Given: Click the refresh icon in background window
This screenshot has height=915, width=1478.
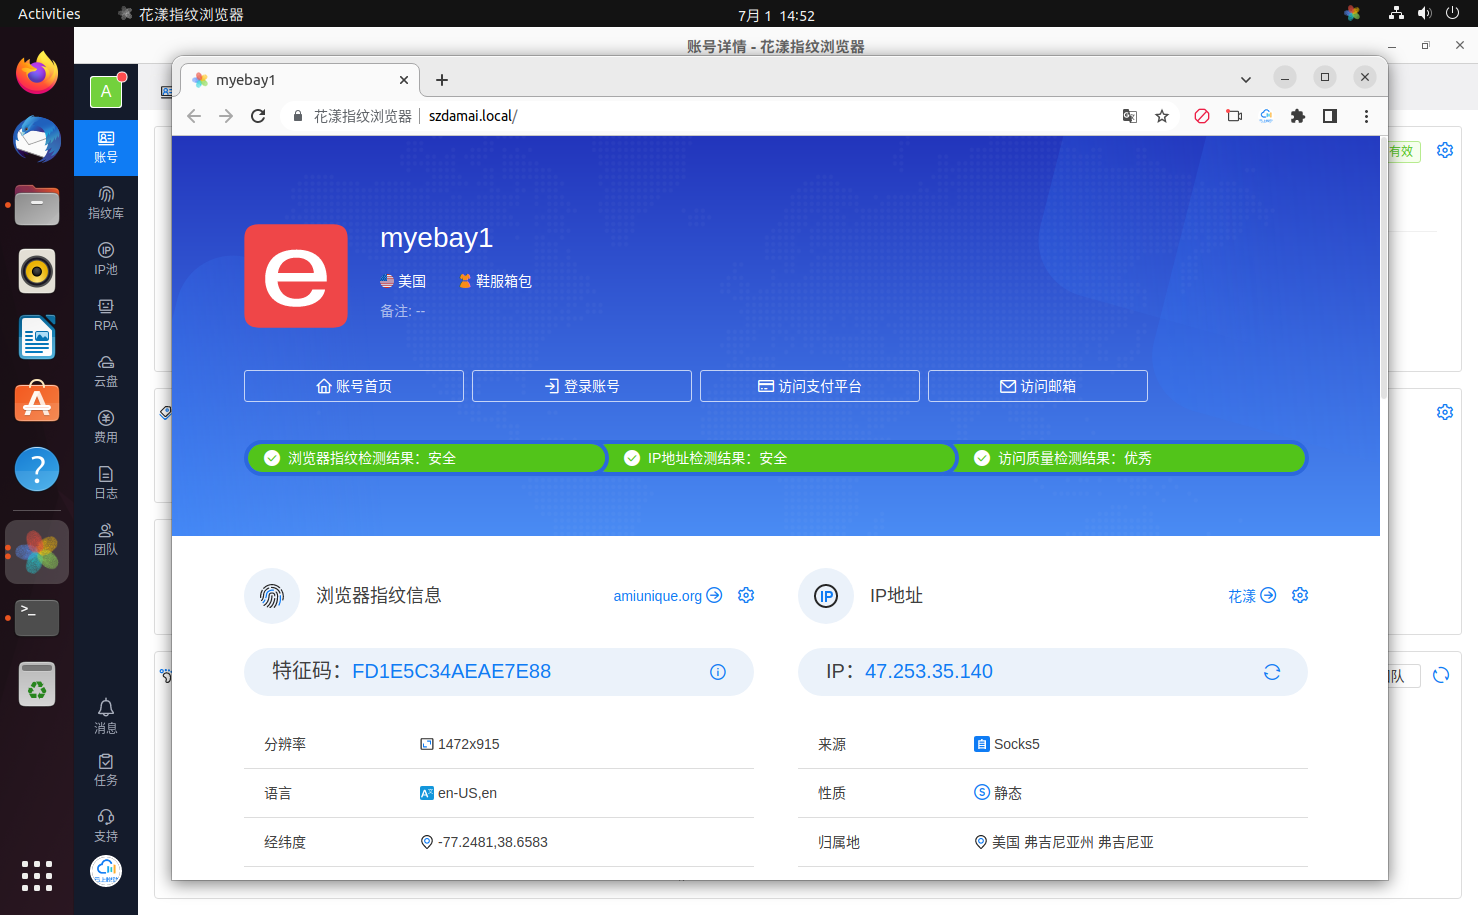Looking at the screenshot, I should 1441,675.
